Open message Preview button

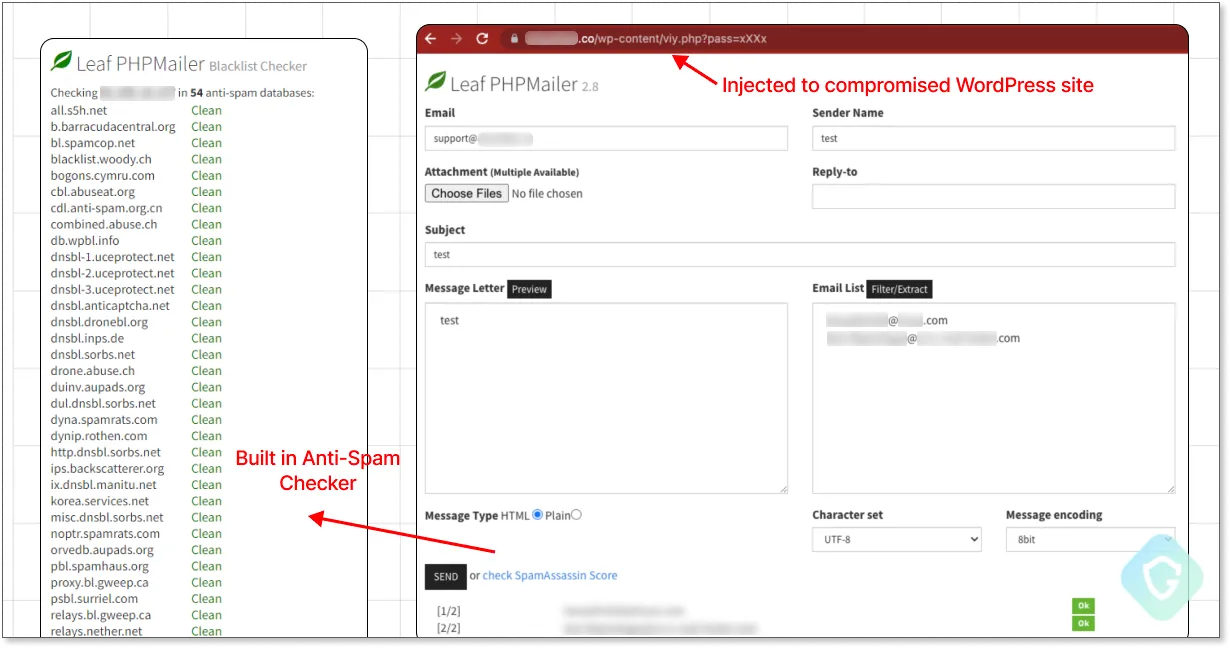pos(529,289)
